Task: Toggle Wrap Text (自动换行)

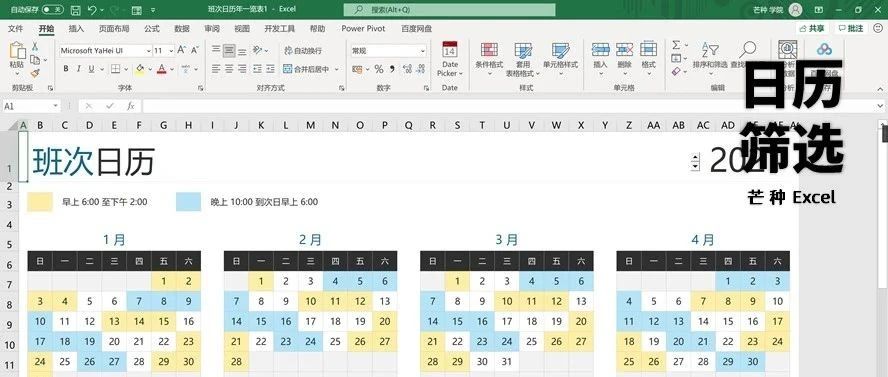Action: pos(303,50)
